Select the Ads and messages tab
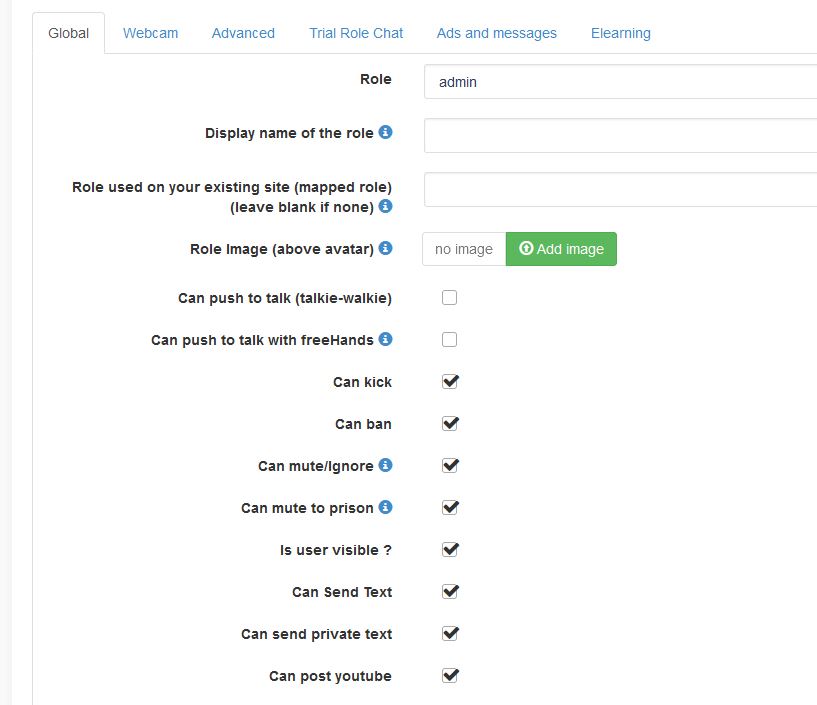This screenshot has width=817, height=705. point(496,33)
